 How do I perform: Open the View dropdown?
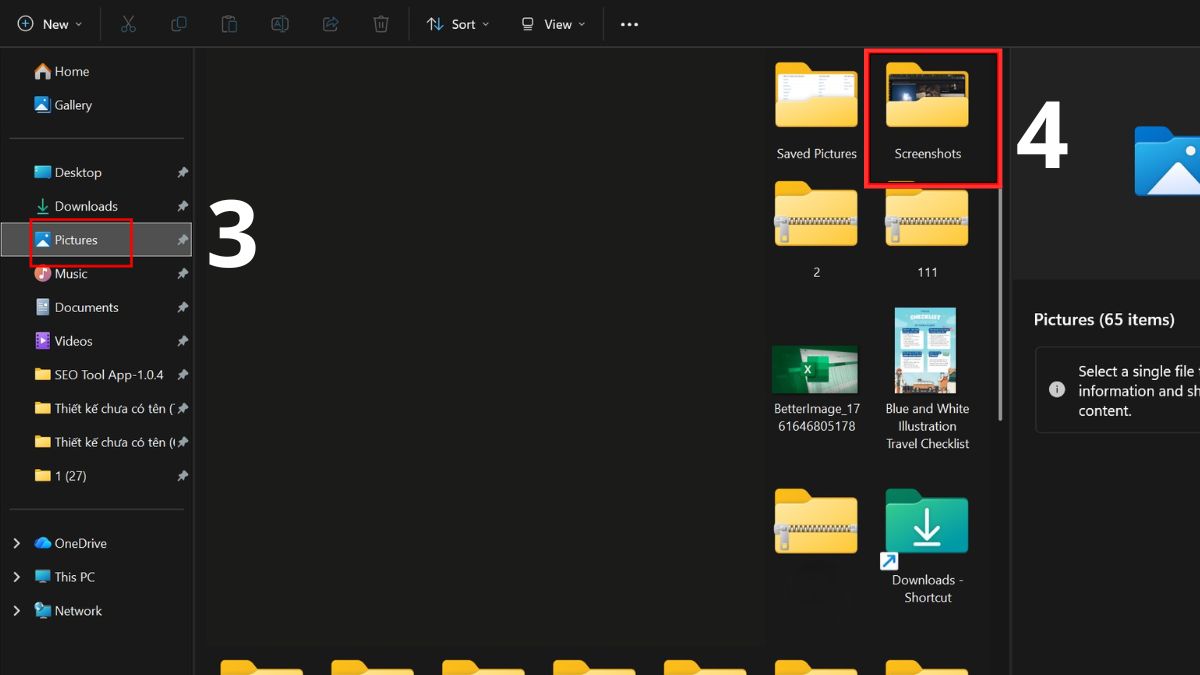click(x=551, y=23)
